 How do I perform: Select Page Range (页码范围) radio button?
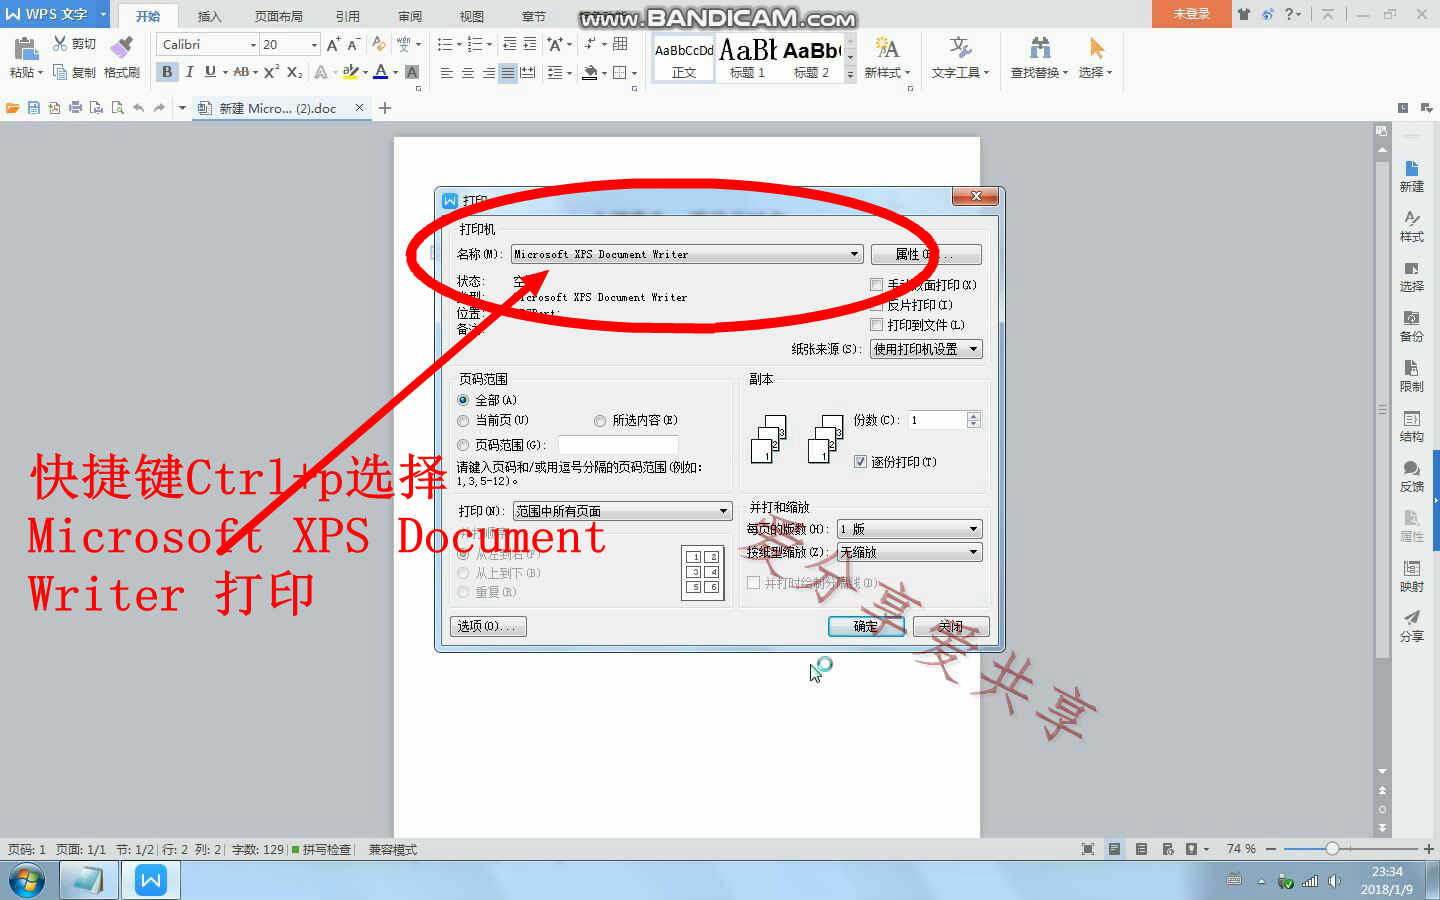click(463, 445)
